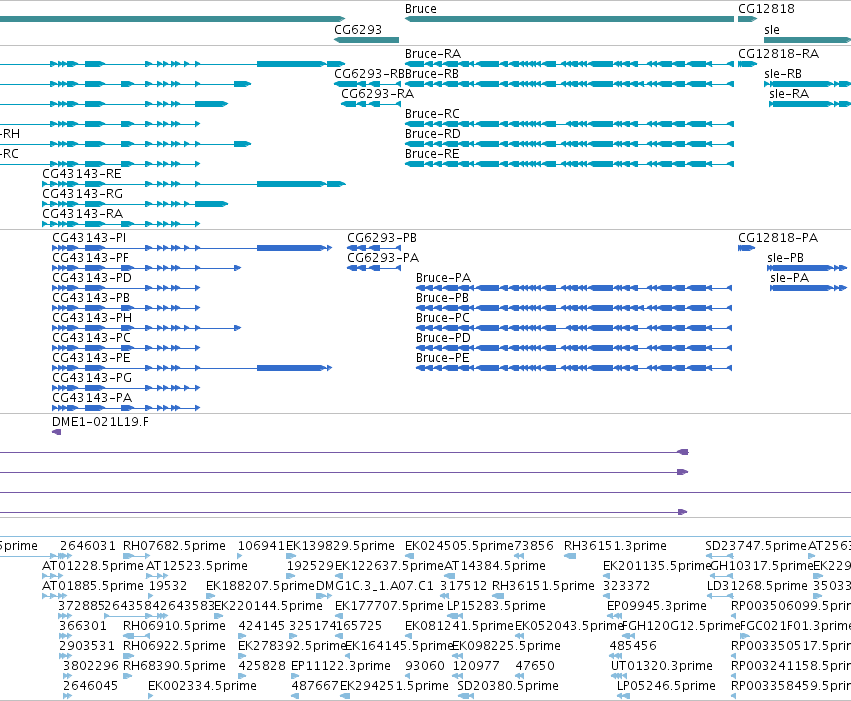Click the CG43143-PF protein label
Viewport: 851px width, 701px height.
tap(90, 258)
